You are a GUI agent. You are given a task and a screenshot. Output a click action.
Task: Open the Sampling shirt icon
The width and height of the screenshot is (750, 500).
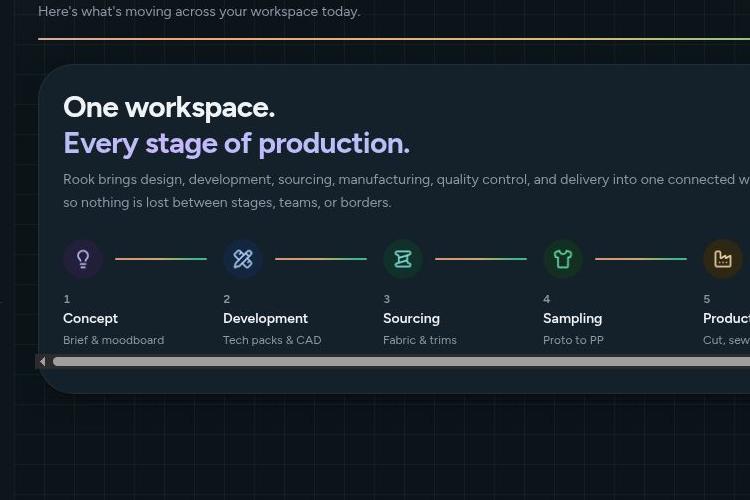coord(563,259)
